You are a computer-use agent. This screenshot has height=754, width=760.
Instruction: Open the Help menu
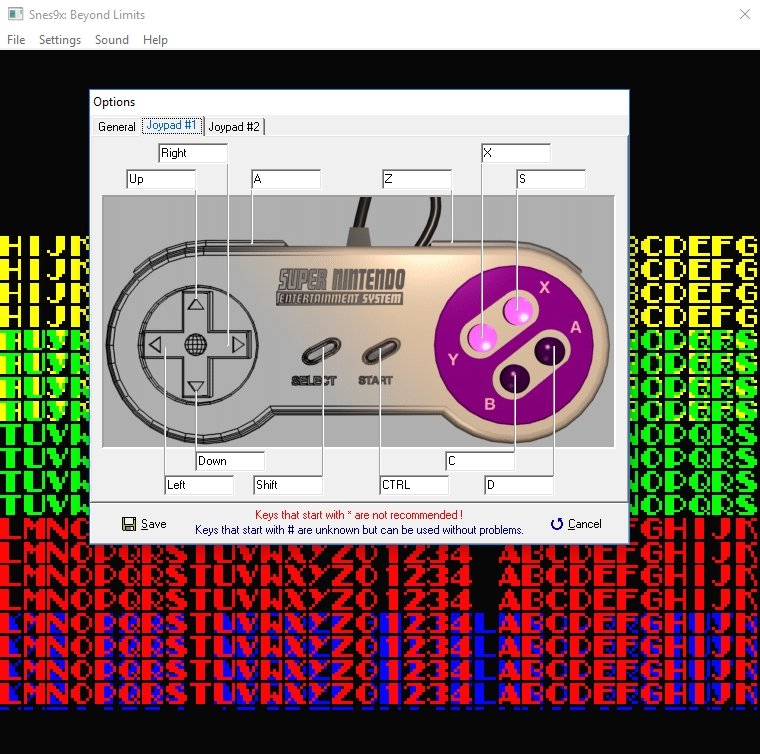click(155, 40)
